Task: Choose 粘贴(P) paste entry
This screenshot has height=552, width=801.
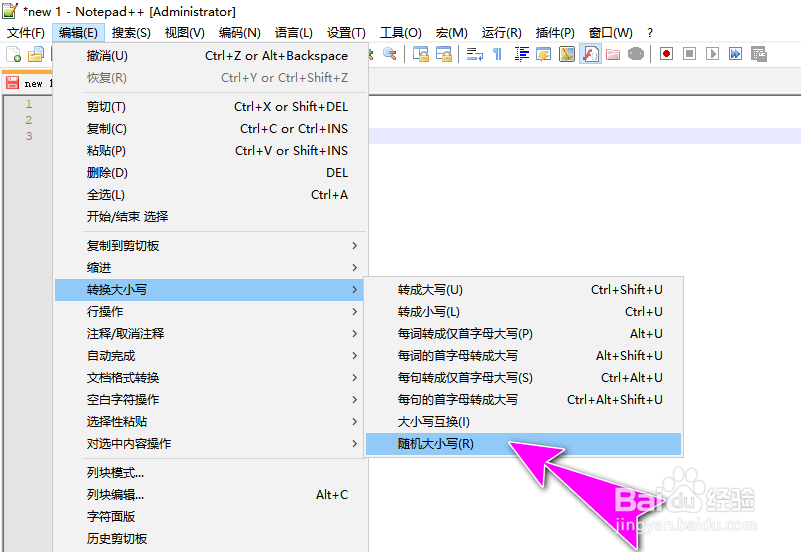Action: pos(210,151)
